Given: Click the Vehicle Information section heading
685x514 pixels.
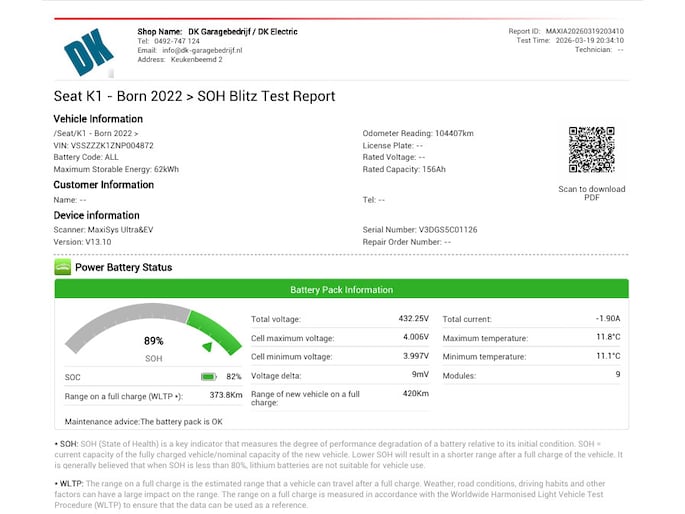Looking at the screenshot, I should (x=98, y=119).
